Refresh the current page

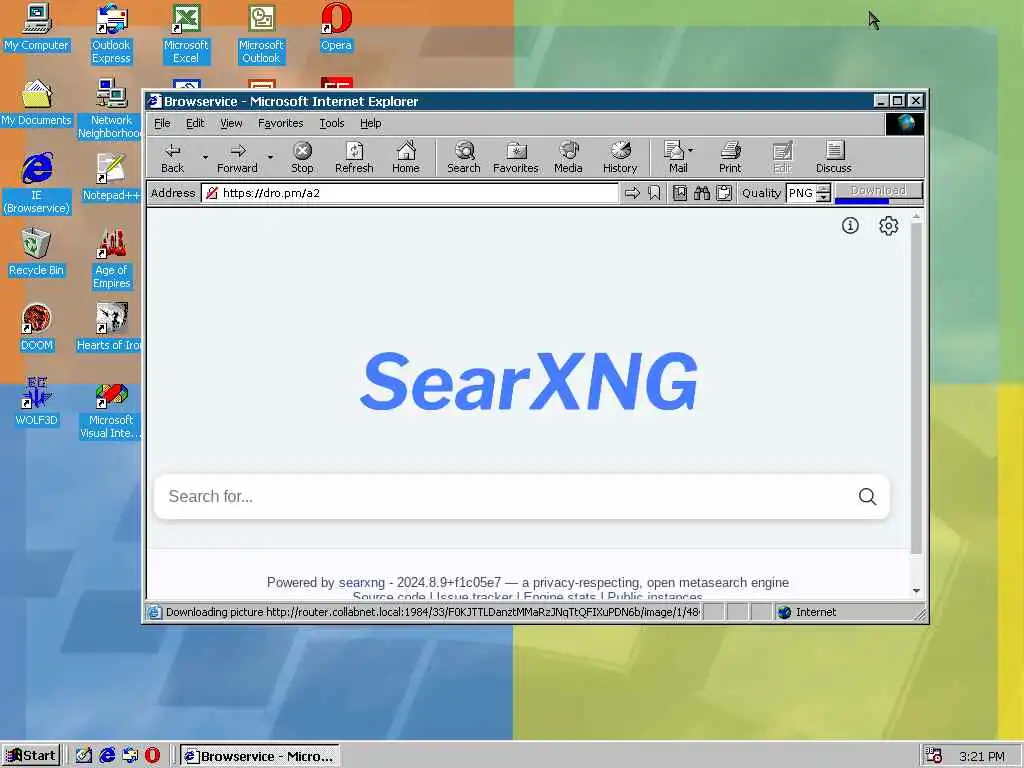[x=354, y=158]
